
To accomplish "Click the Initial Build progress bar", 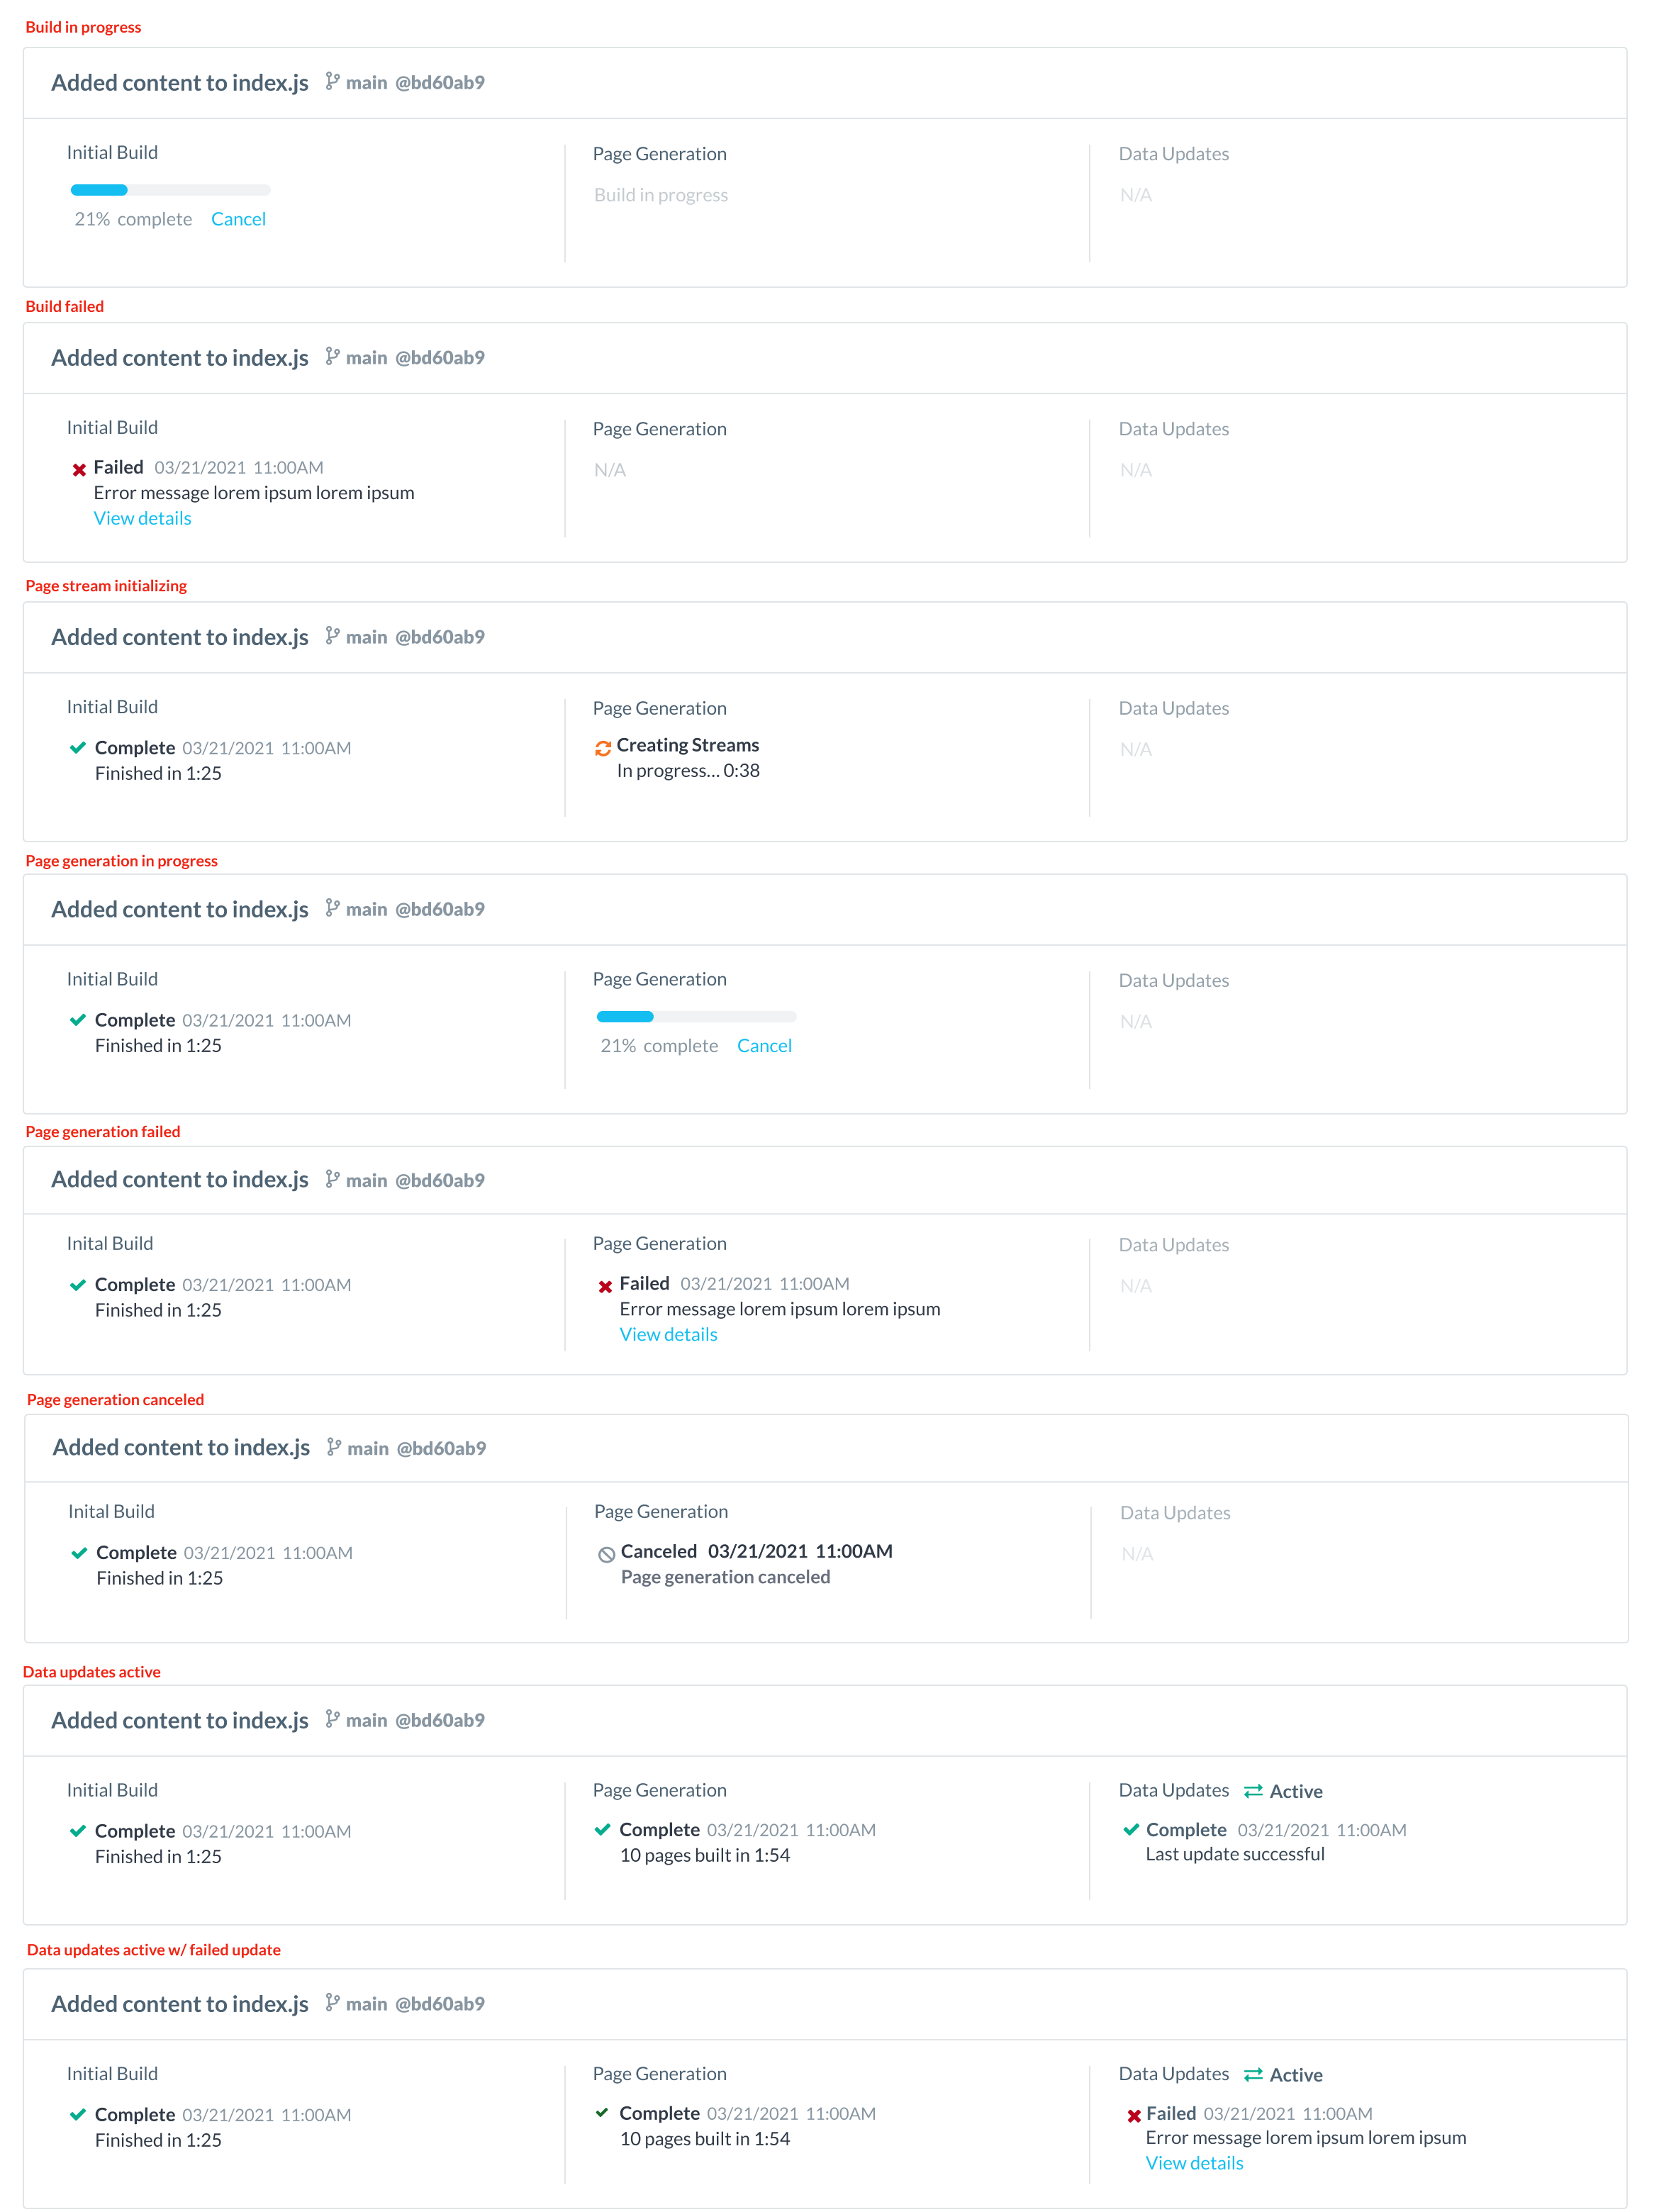I will [x=170, y=190].
